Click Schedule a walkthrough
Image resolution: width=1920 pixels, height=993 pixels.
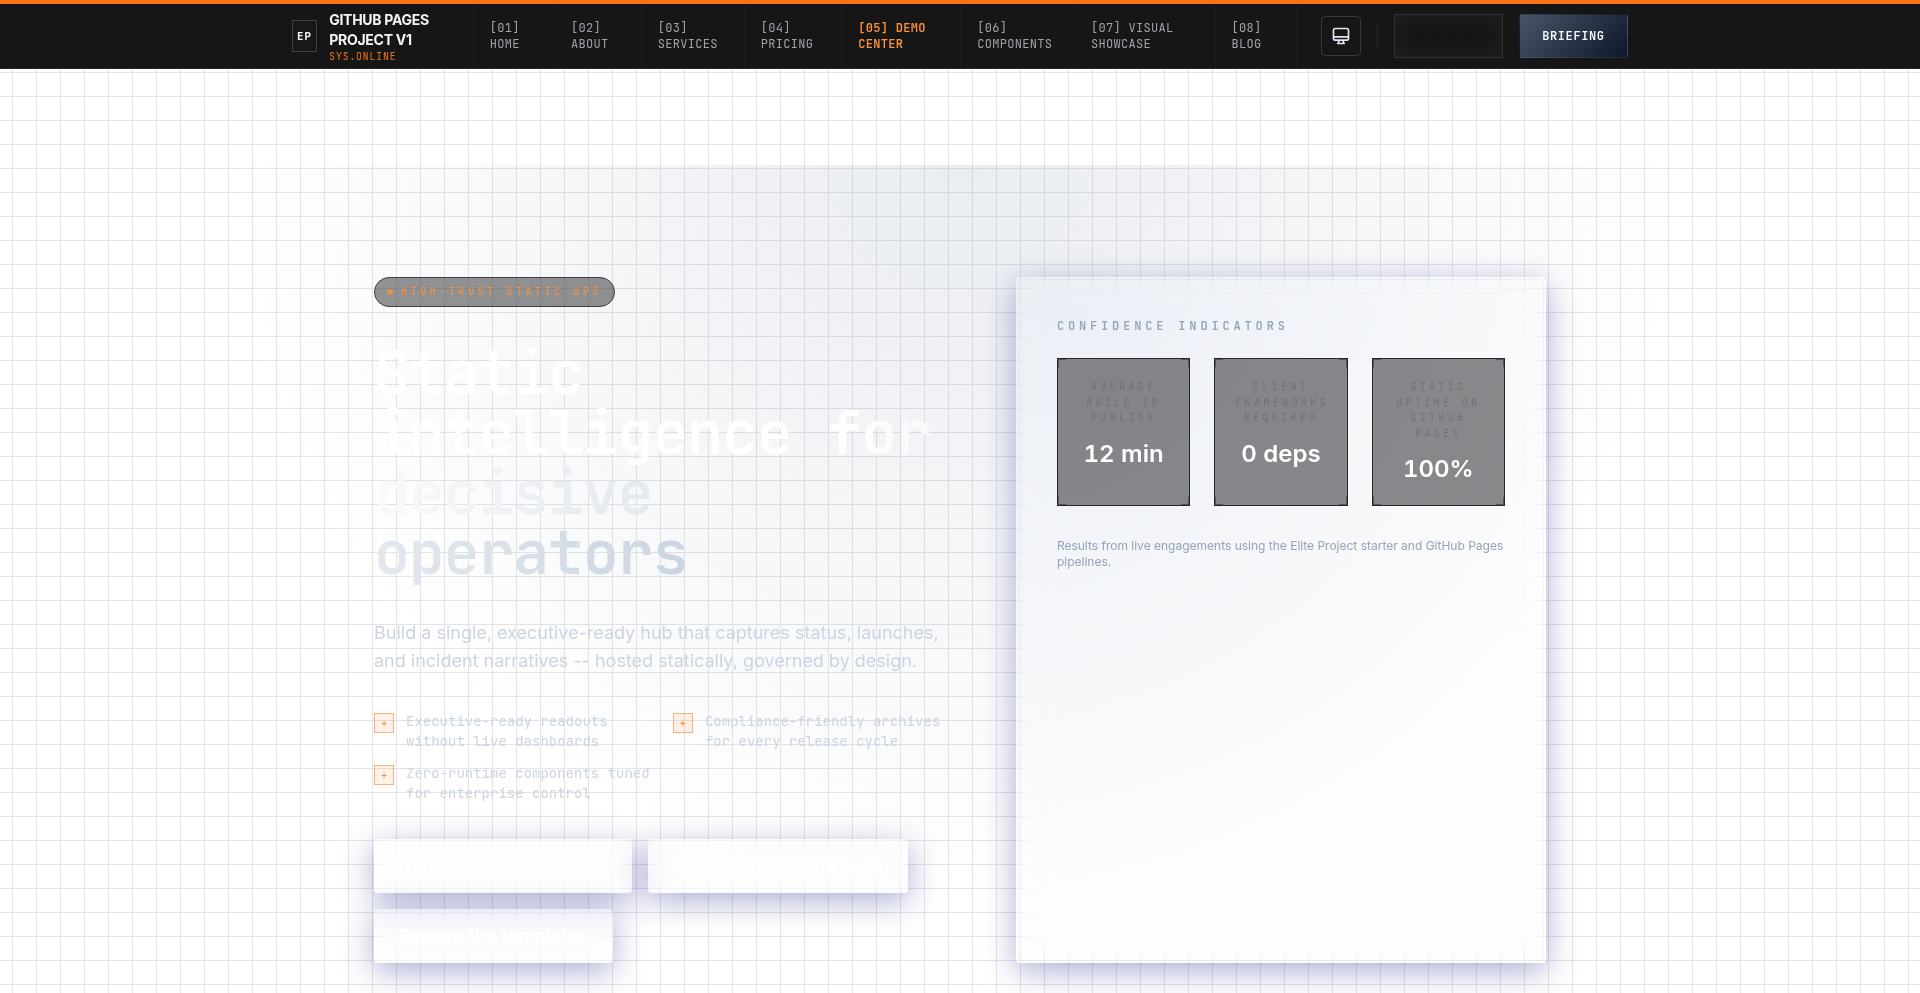pos(778,866)
